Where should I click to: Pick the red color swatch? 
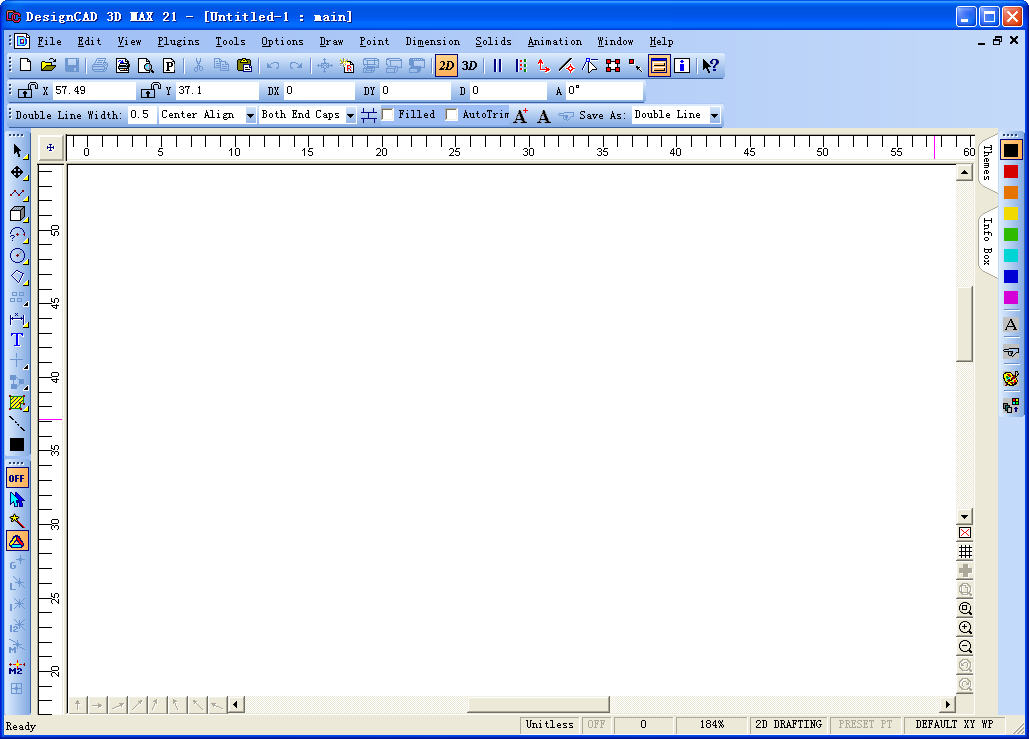point(1011,172)
